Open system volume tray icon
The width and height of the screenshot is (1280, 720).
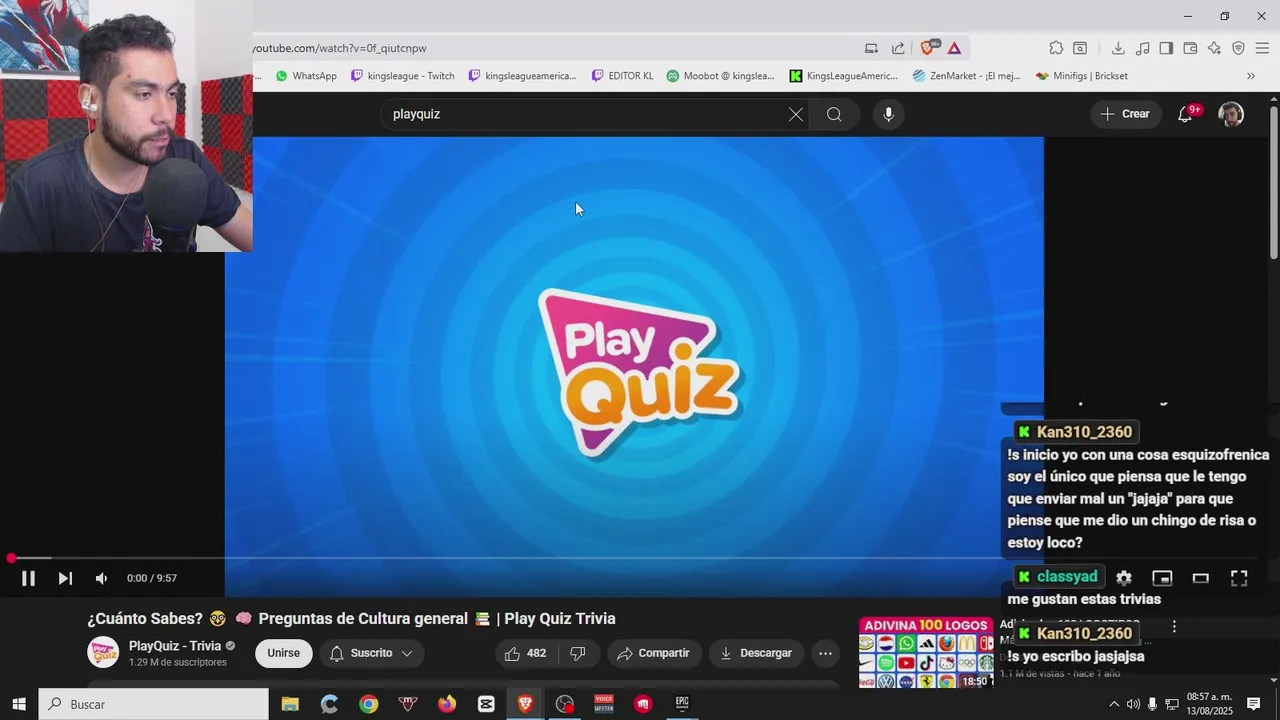pos(1133,704)
